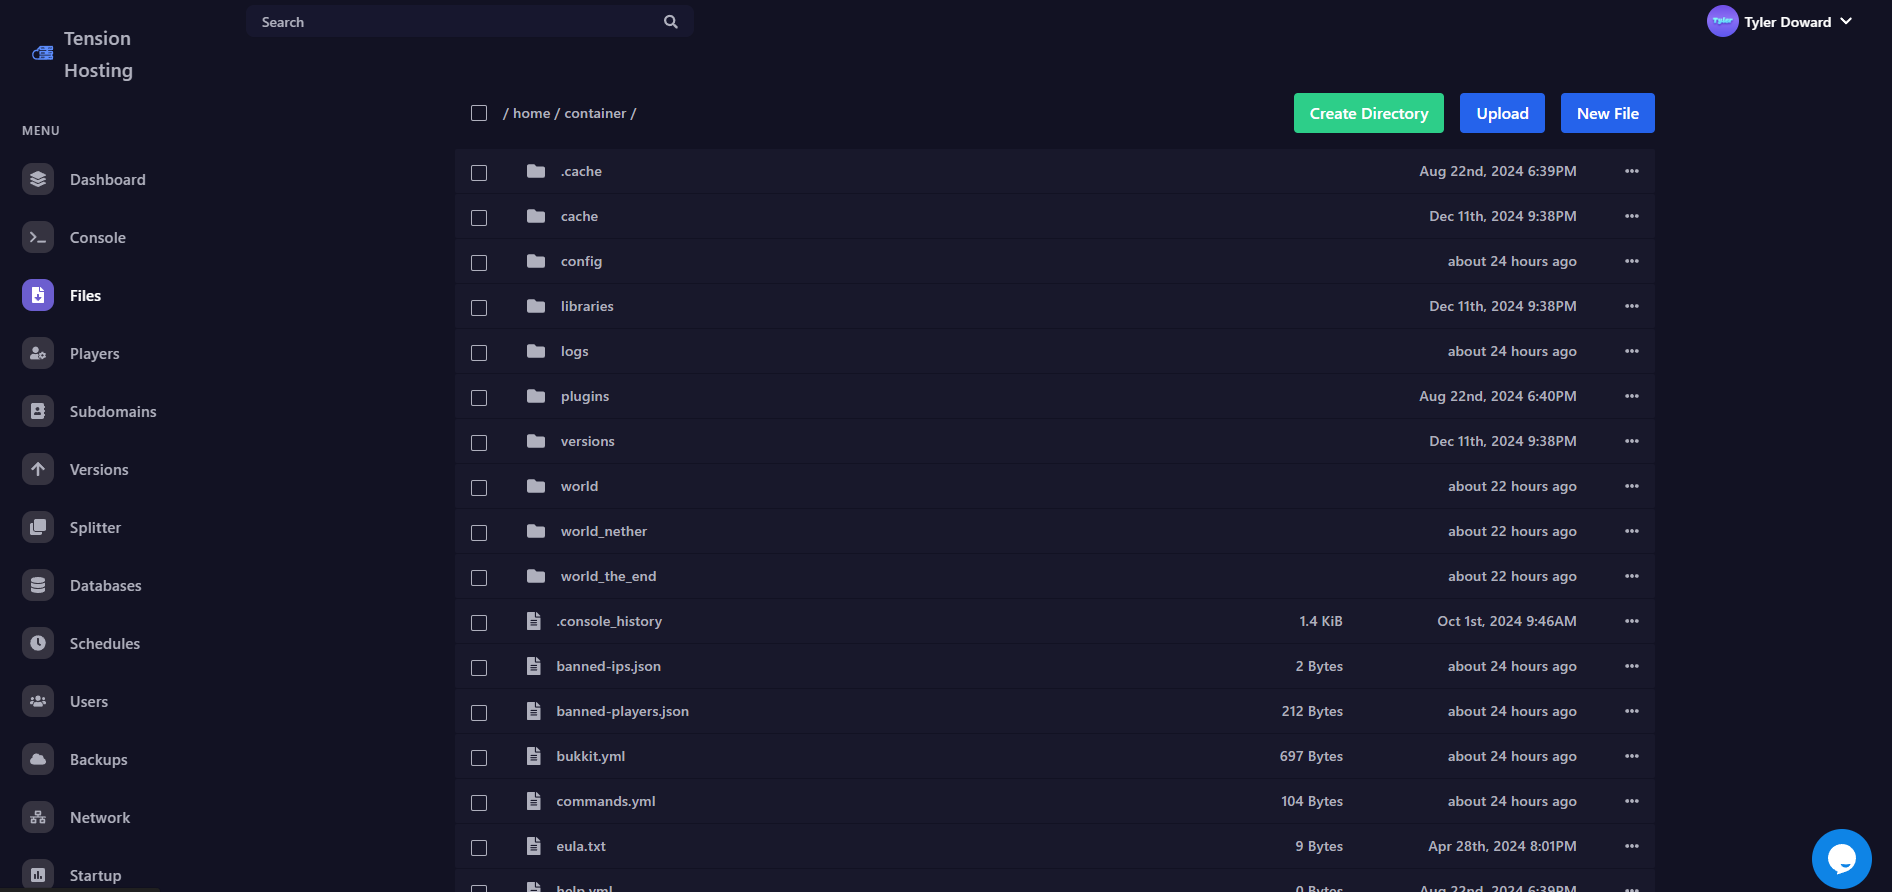The height and width of the screenshot is (892, 1892).
Task: Open the Dashboard sidebar icon
Action: [x=38, y=179]
